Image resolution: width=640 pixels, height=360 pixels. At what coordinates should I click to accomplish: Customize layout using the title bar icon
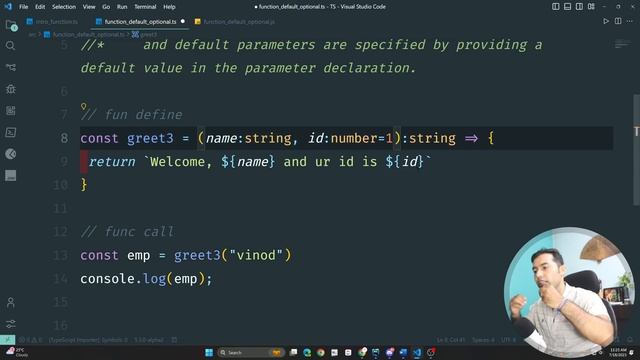tap(591, 7)
